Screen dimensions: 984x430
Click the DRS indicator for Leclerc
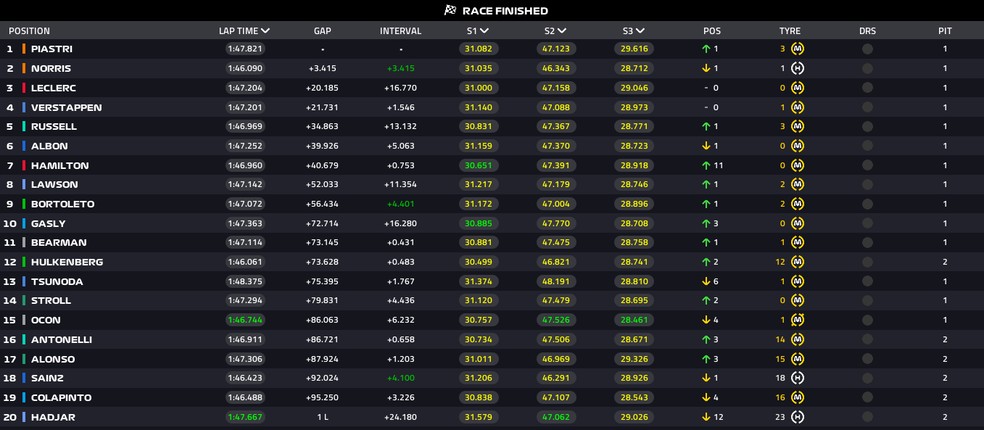click(x=867, y=88)
